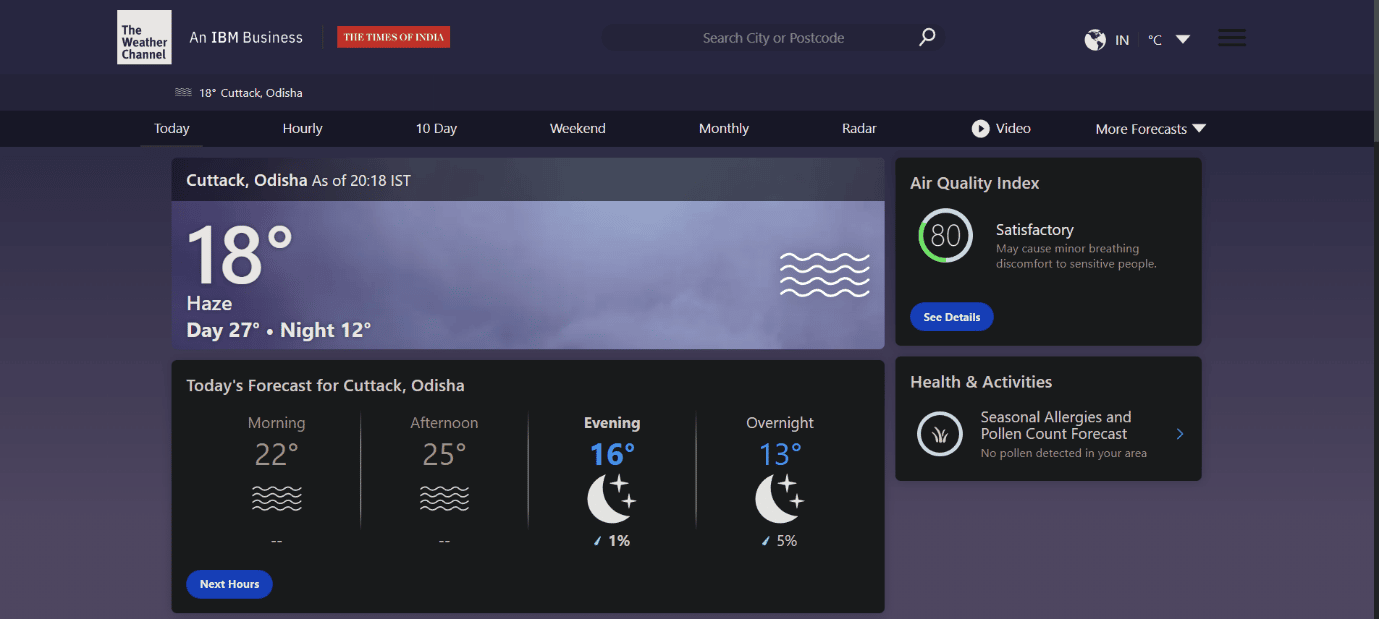1379x619 pixels.
Task: Open the Monthly tab
Action: (724, 128)
